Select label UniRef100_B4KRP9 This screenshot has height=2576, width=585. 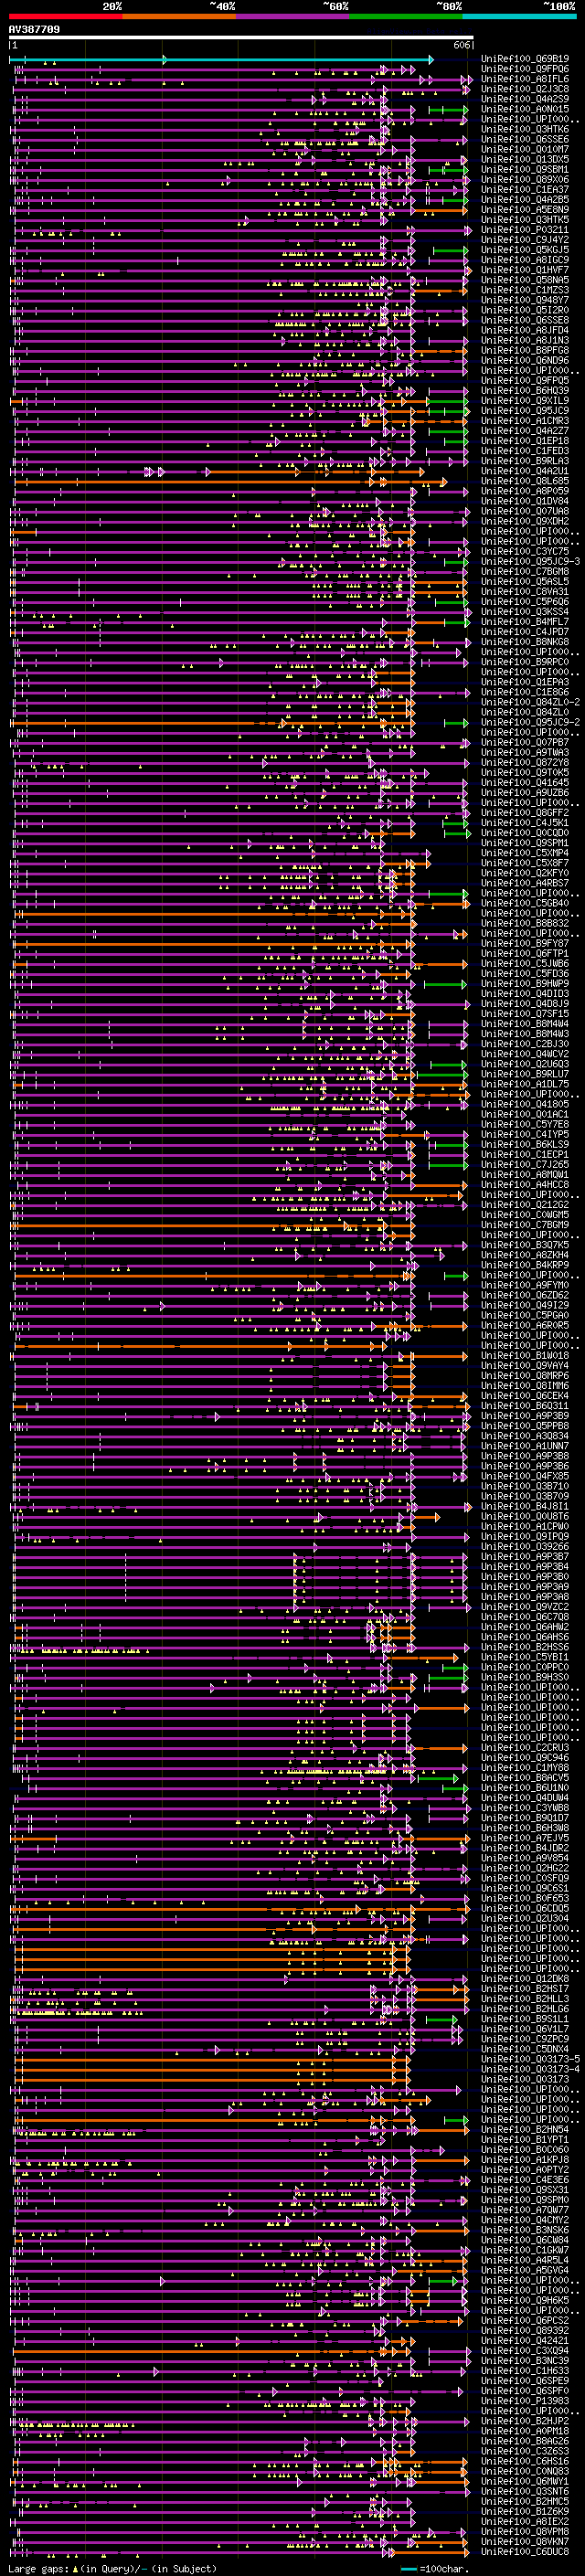tap(525, 1265)
